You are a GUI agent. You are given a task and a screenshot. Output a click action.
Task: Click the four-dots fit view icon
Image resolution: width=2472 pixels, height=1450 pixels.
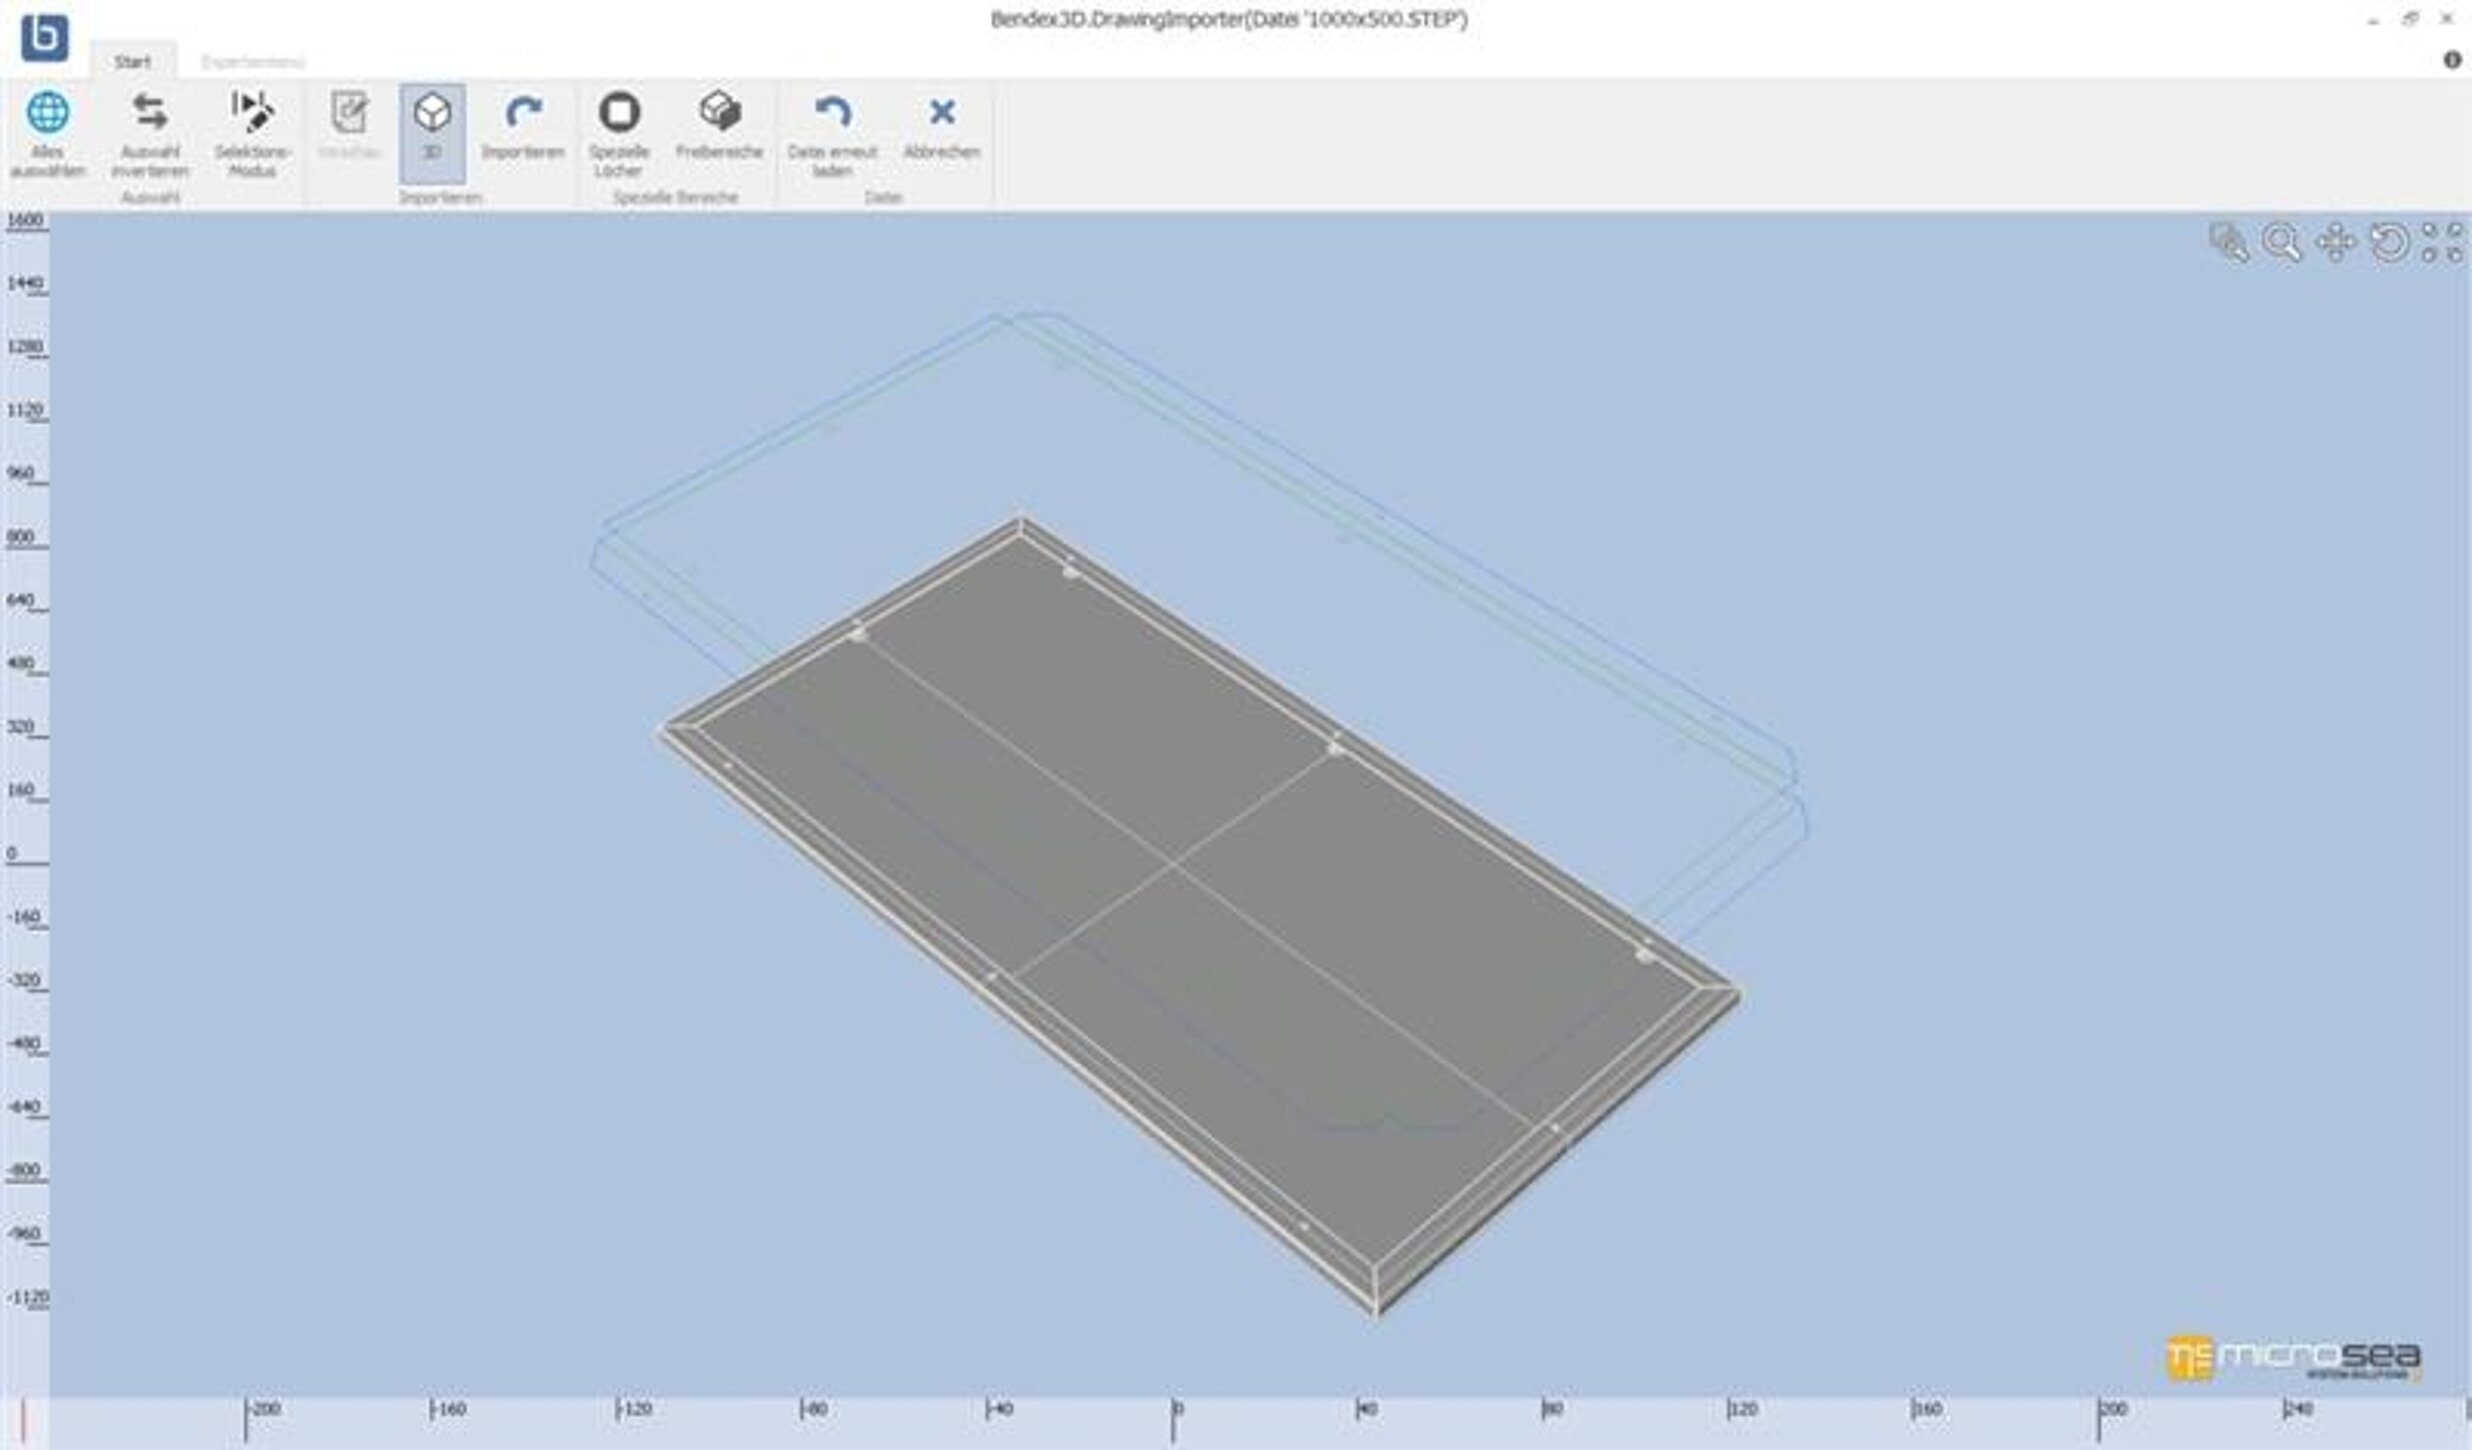click(x=2442, y=243)
